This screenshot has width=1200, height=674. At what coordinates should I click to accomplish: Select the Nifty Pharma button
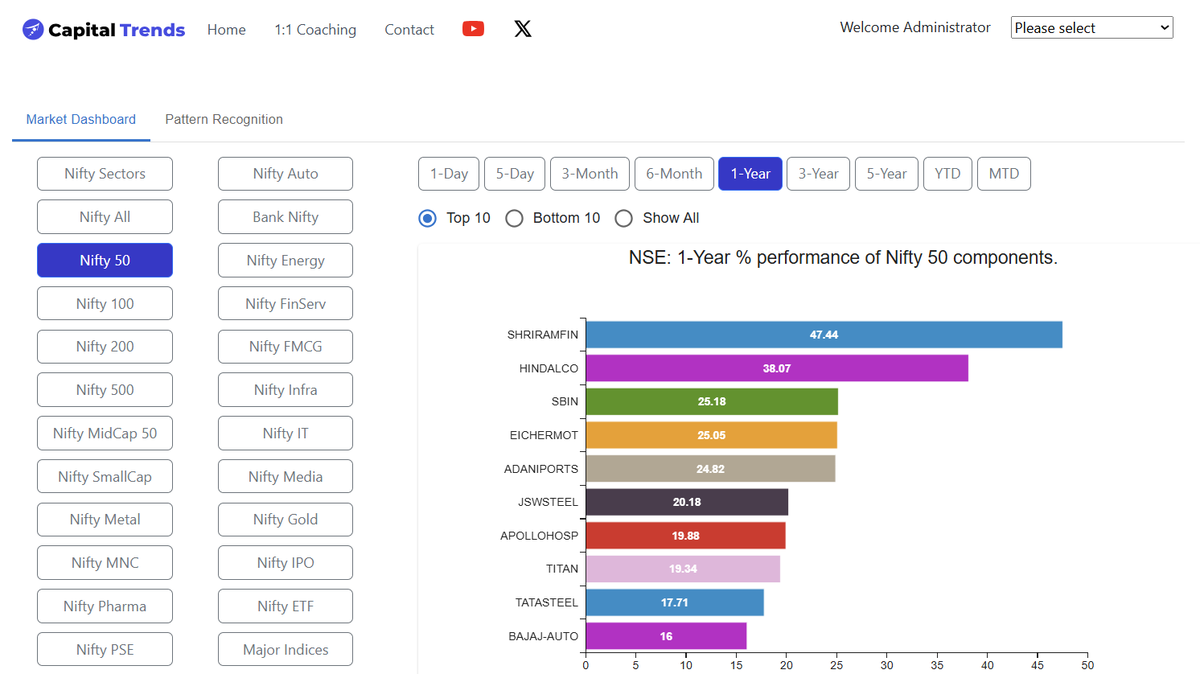[105, 606]
